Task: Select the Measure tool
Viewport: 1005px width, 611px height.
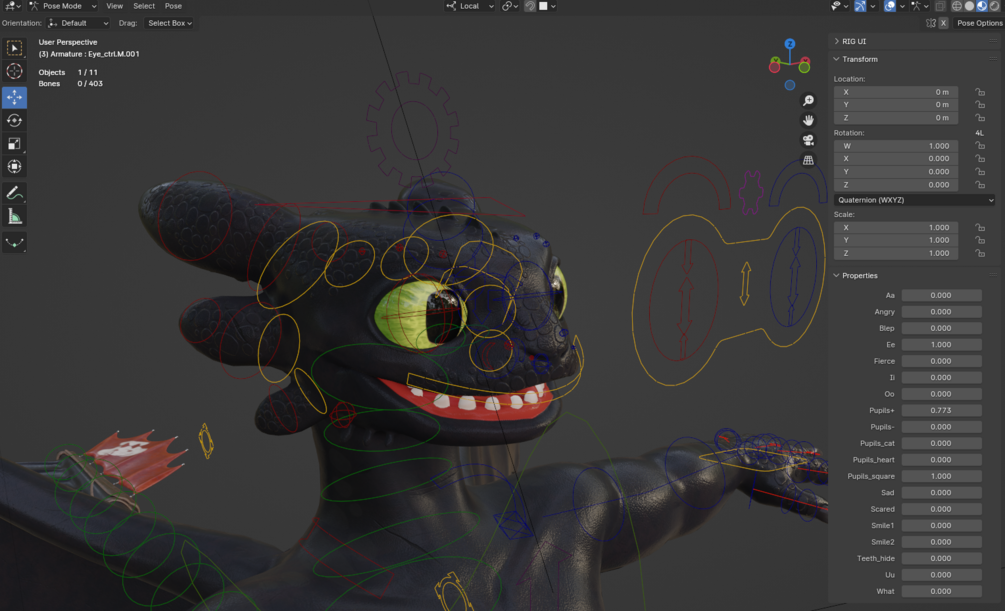Action: [x=14, y=217]
